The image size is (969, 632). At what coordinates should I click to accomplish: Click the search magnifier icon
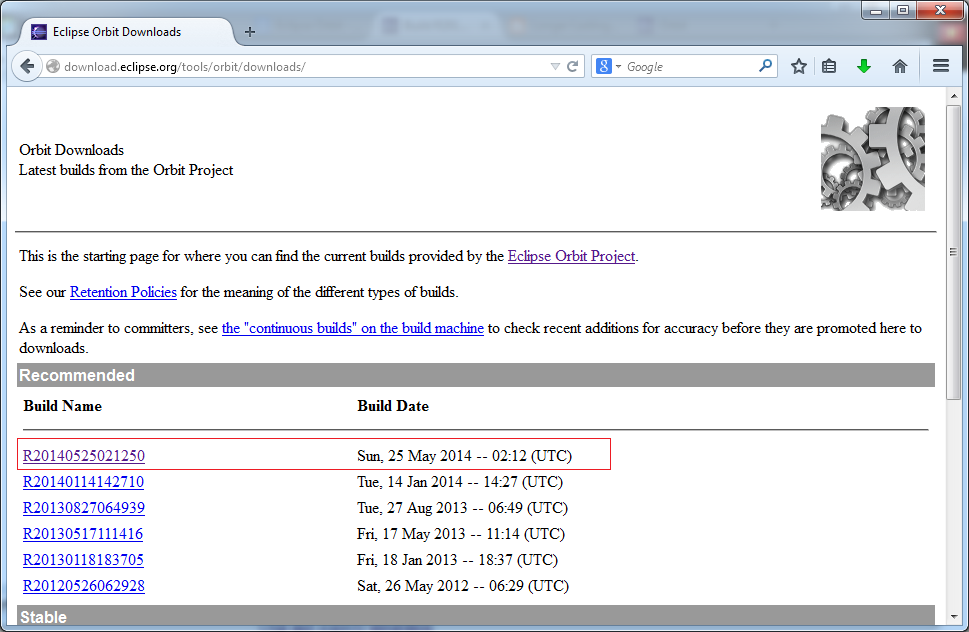pos(765,65)
